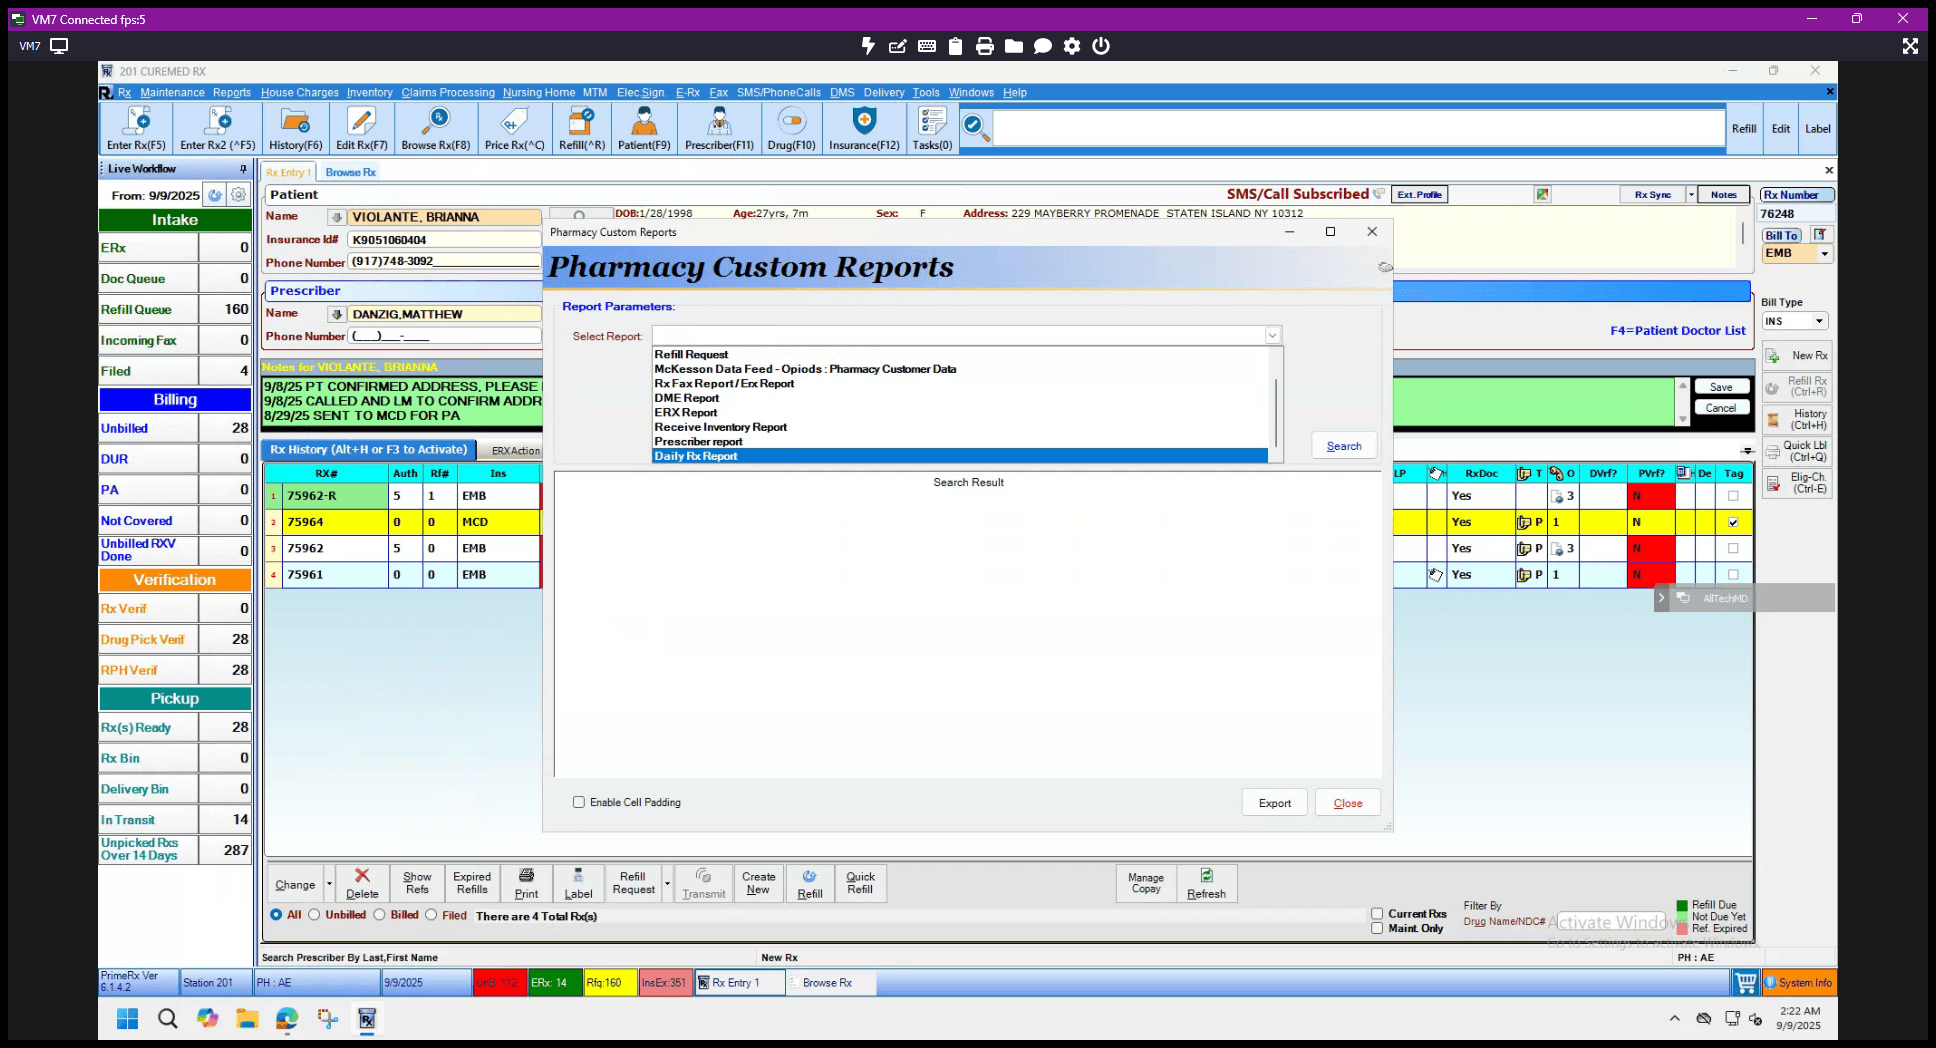Switch to the Browse Rx tab

tap(350, 172)
